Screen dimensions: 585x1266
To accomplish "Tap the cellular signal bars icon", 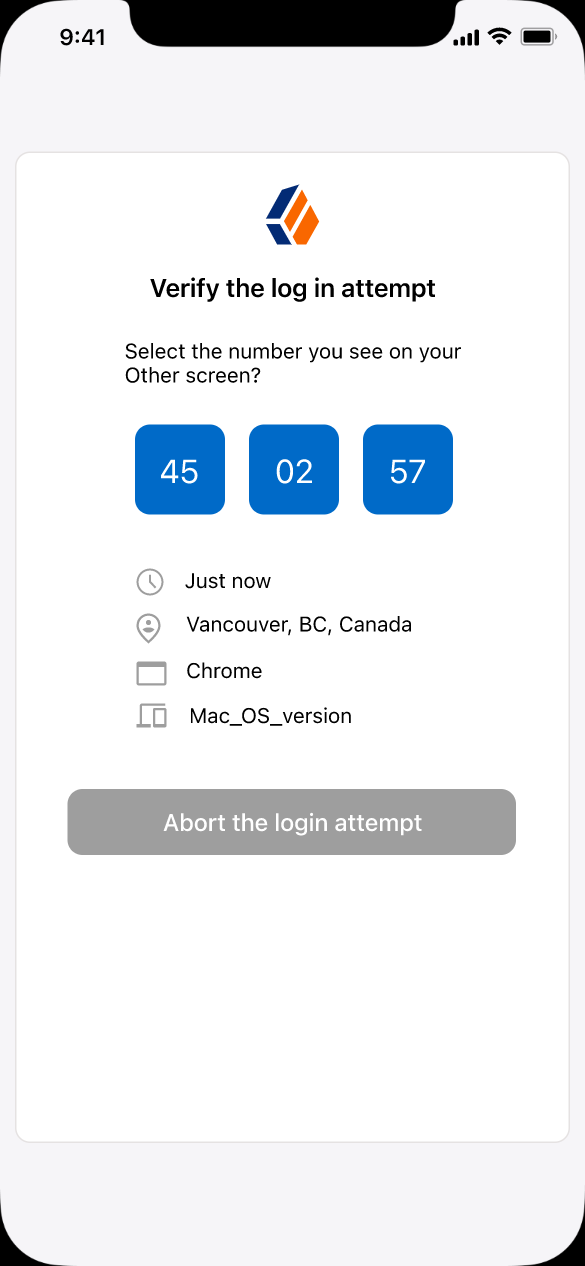I will click(x=466, y=38).
